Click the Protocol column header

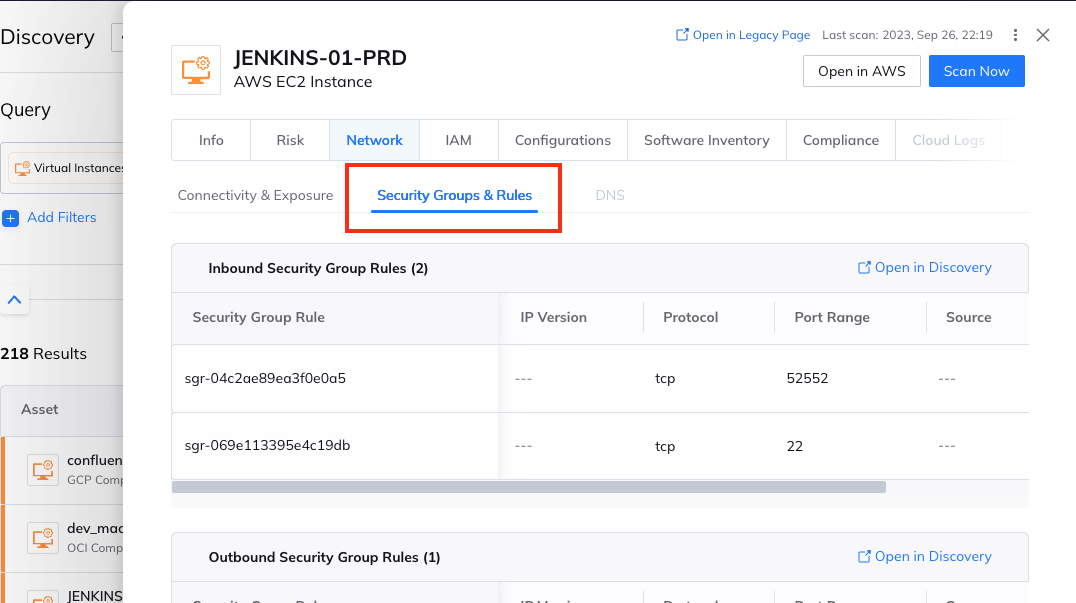click(690, 318)
